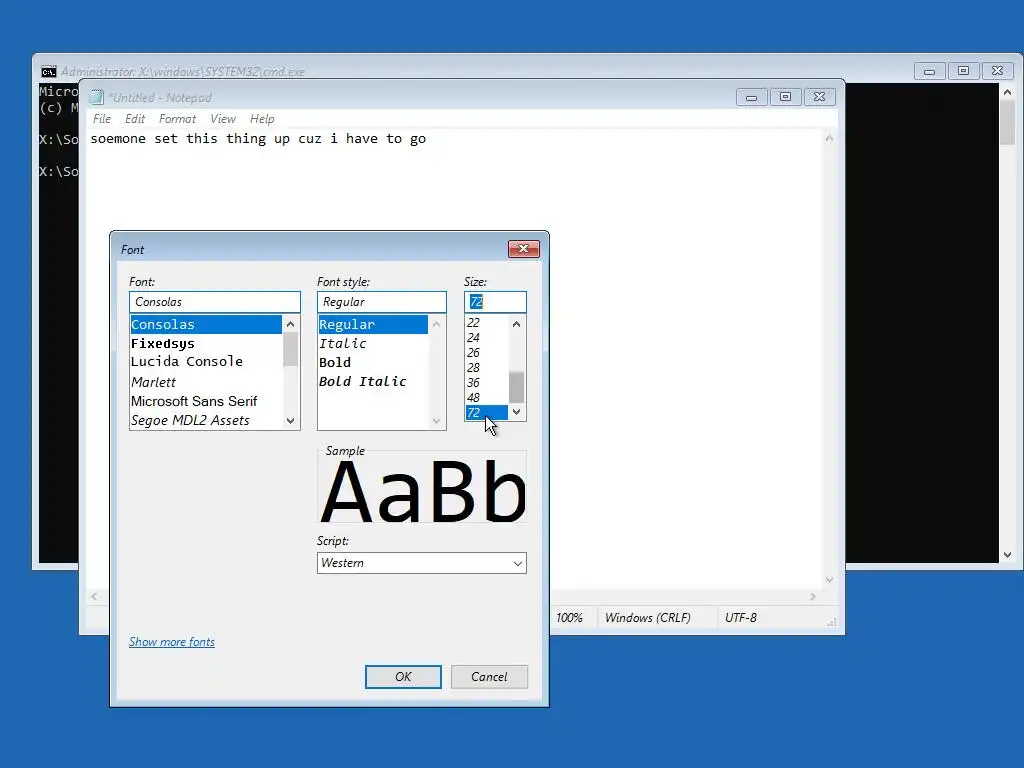Minimize the command prompt window
The width and height of the screenshot is (1024, 768).
pos(929,71)
